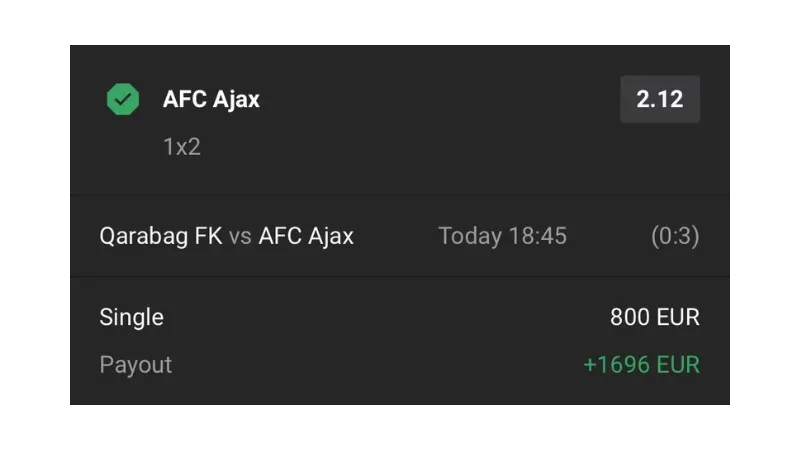Screen dimensions: 800x450
Task: Open AFC Ajax in the match row
Action: click(x=306, y=236)
